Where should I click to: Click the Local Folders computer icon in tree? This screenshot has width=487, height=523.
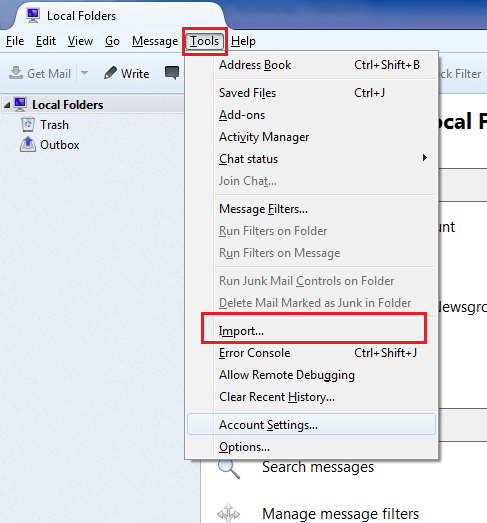(21, 104)
